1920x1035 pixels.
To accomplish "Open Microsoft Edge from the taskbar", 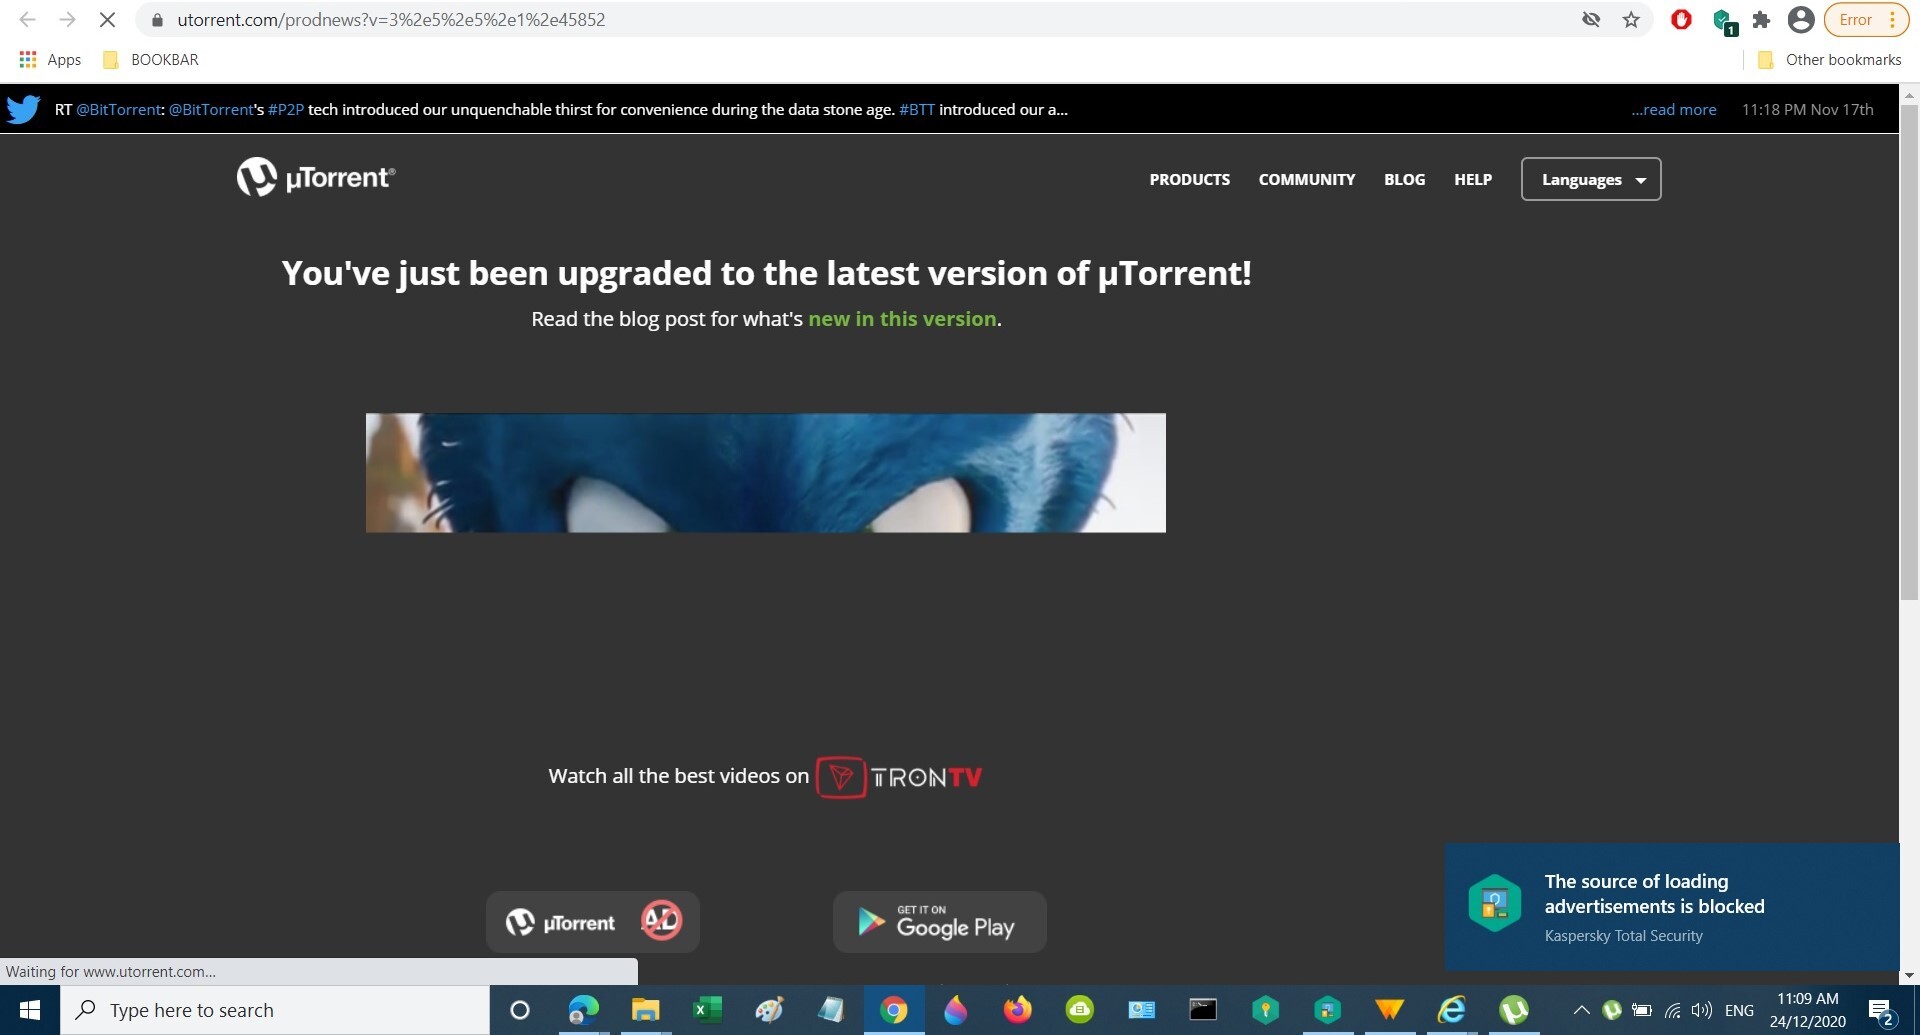I will click(583, 1010).
